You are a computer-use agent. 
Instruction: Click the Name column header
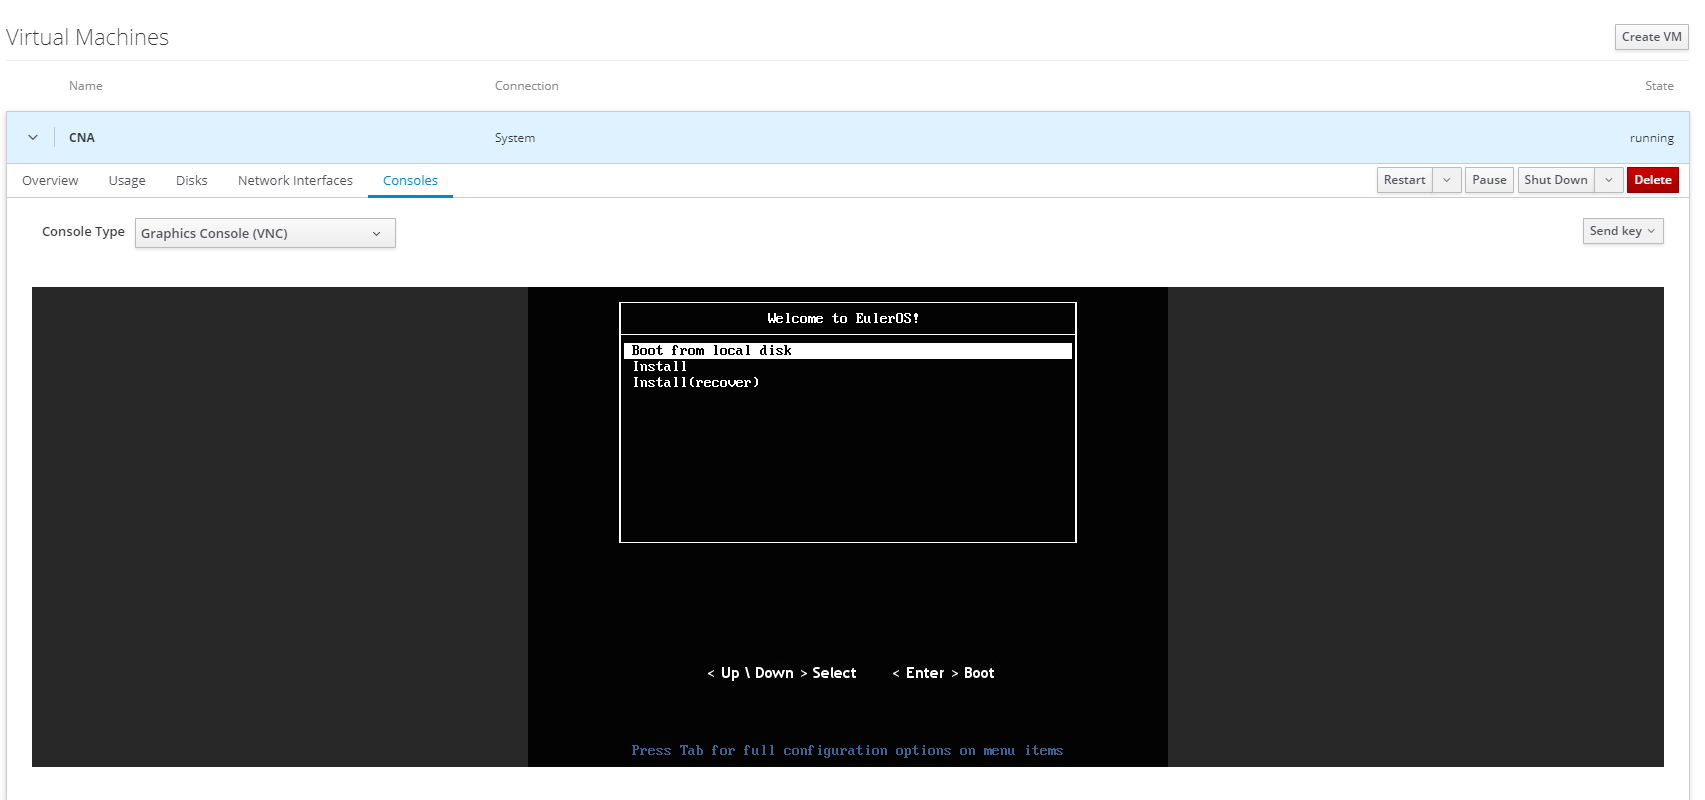pos(86,86)
